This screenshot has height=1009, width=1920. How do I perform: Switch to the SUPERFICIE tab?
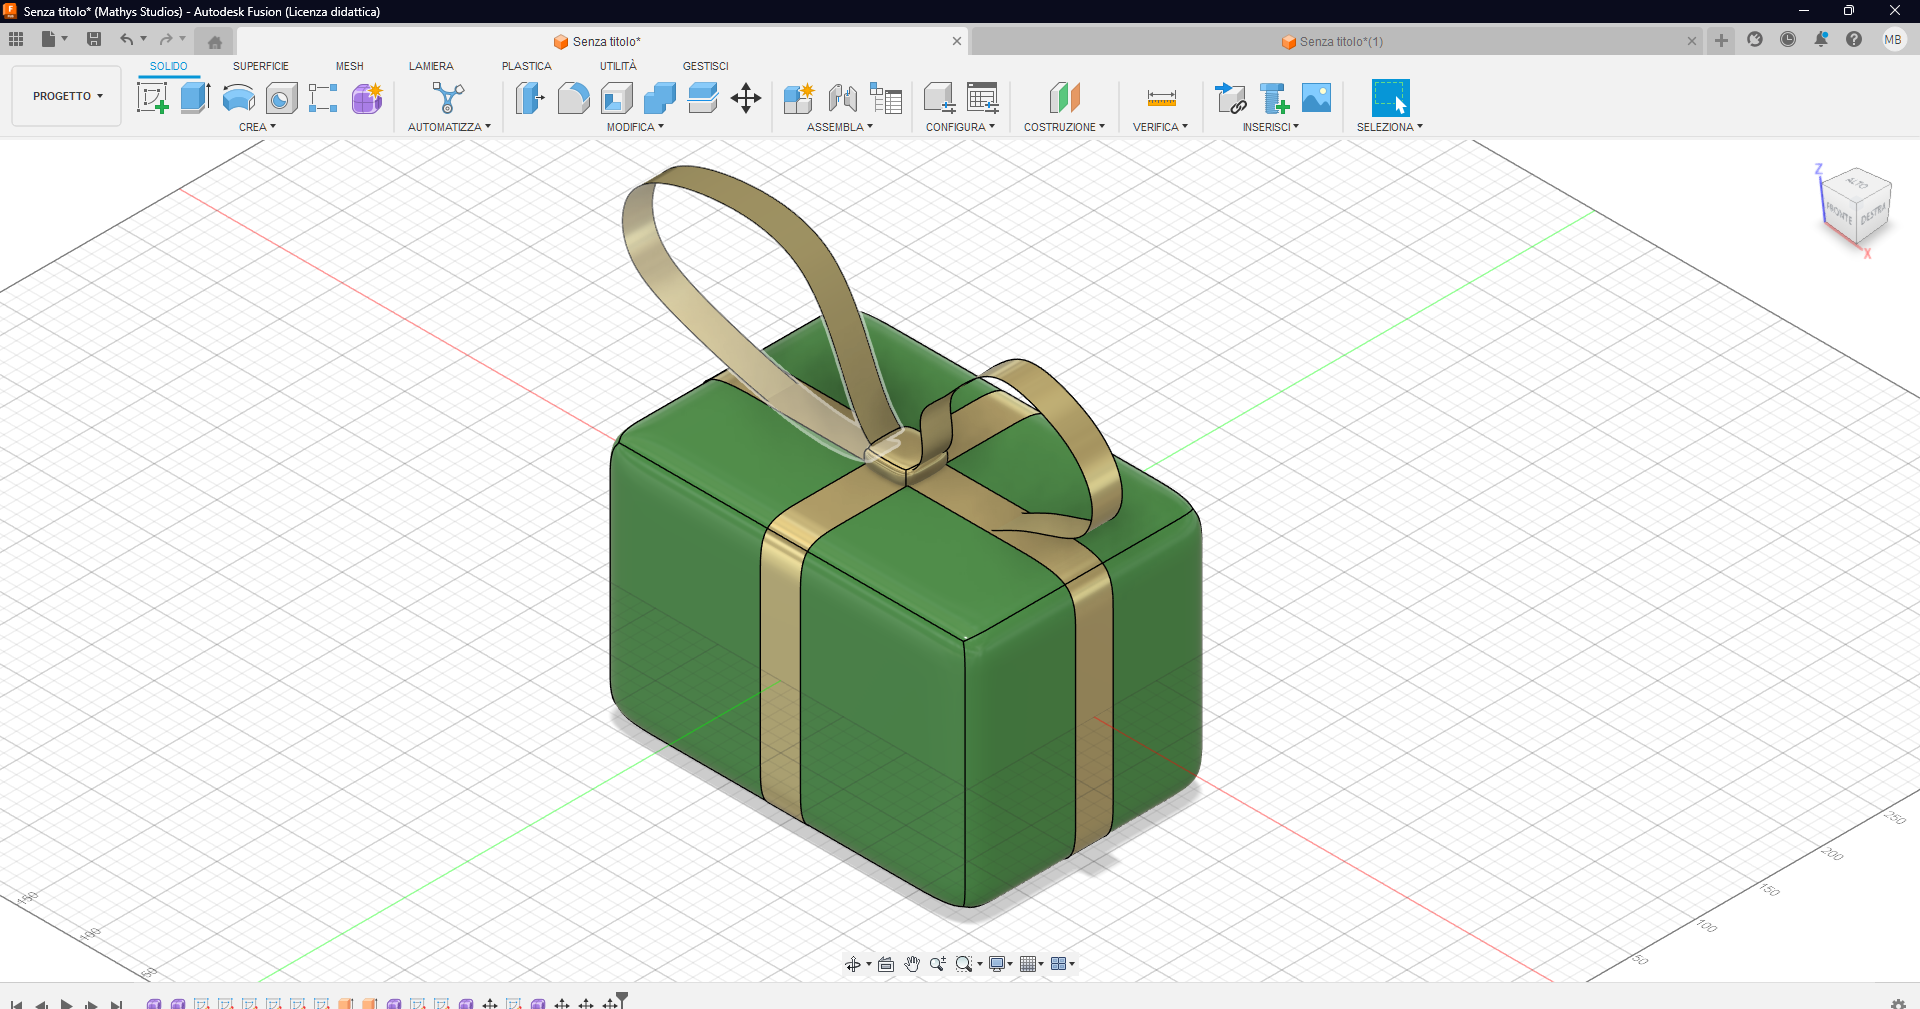coord(260,66)
